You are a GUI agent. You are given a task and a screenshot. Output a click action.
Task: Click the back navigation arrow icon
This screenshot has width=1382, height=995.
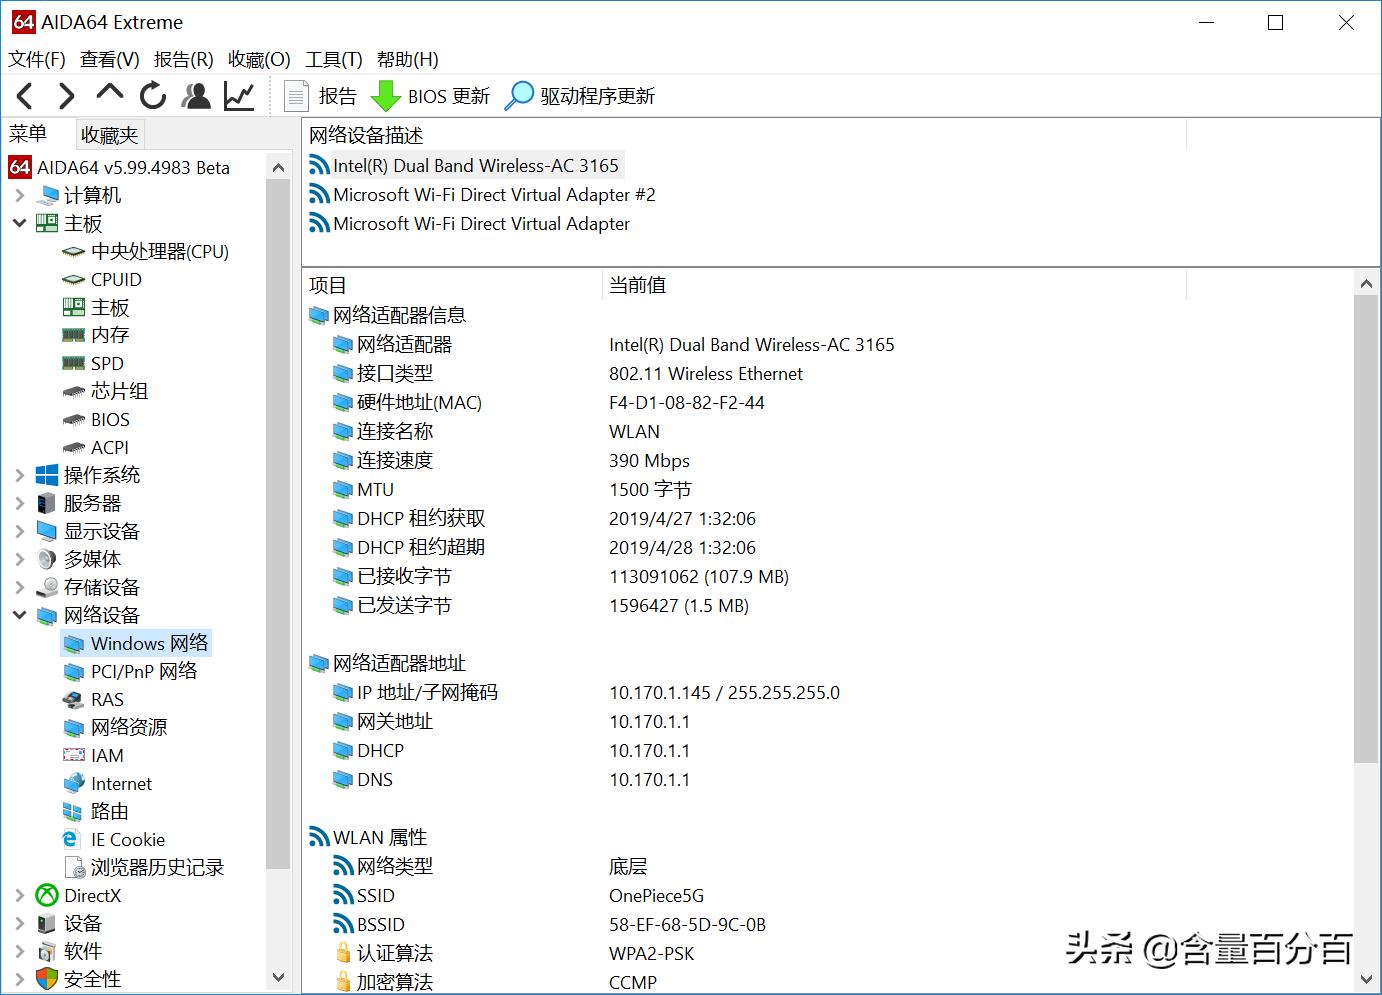pyautogui.click(x=24, y=95)
